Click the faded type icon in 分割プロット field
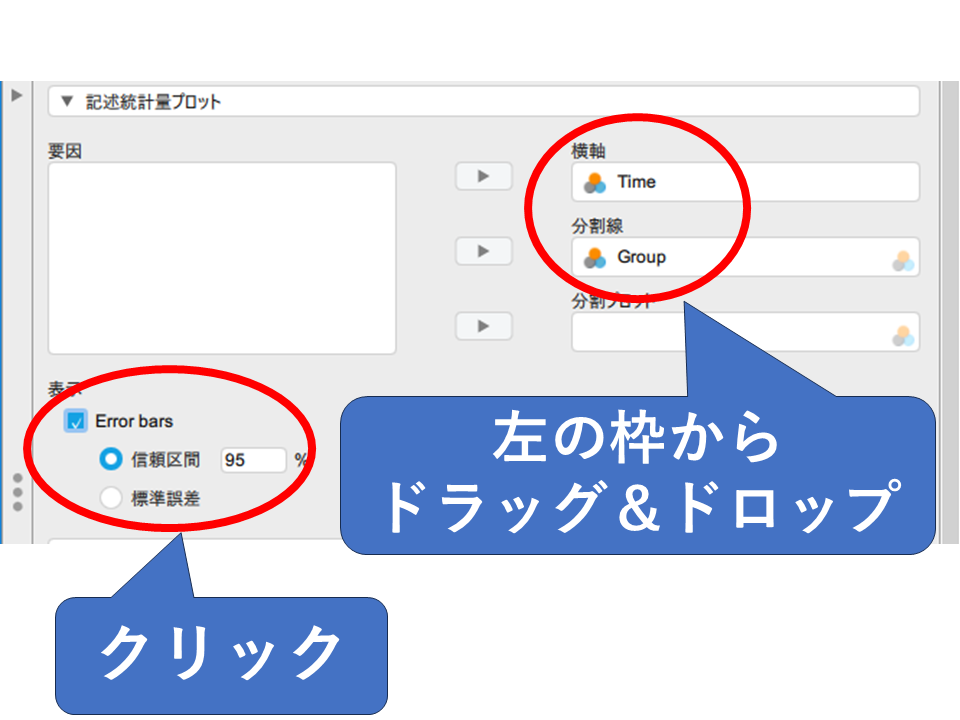Image resolution: width=960 pixels, height=720 pixels. pyautogui.click(x=903, y=336)
